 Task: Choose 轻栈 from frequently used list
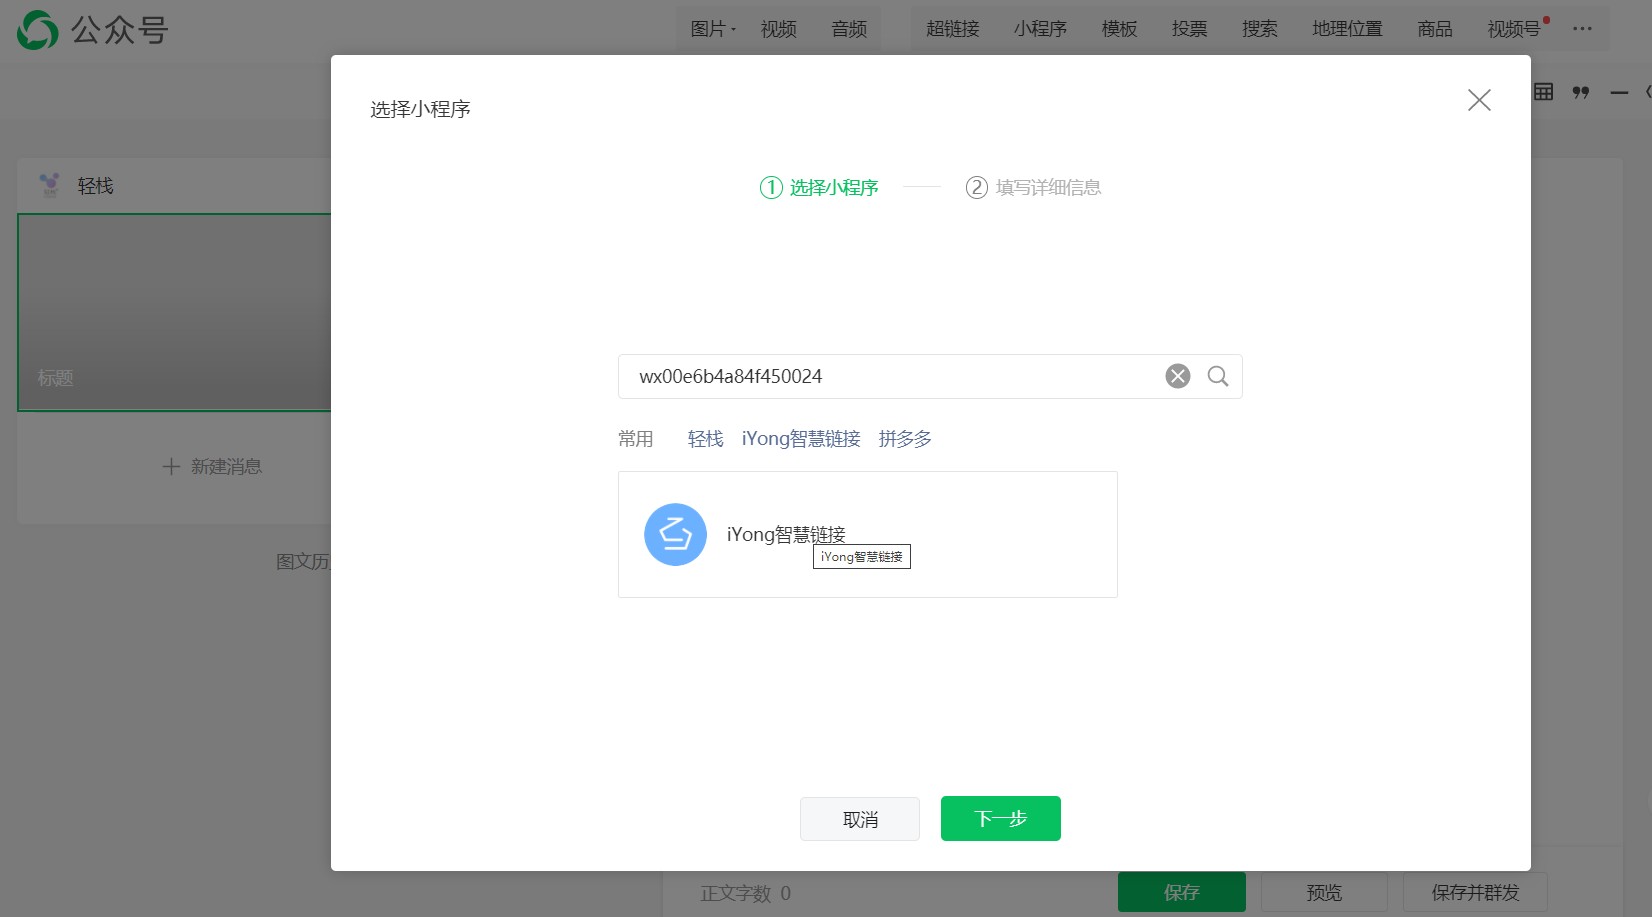(705, 439)
